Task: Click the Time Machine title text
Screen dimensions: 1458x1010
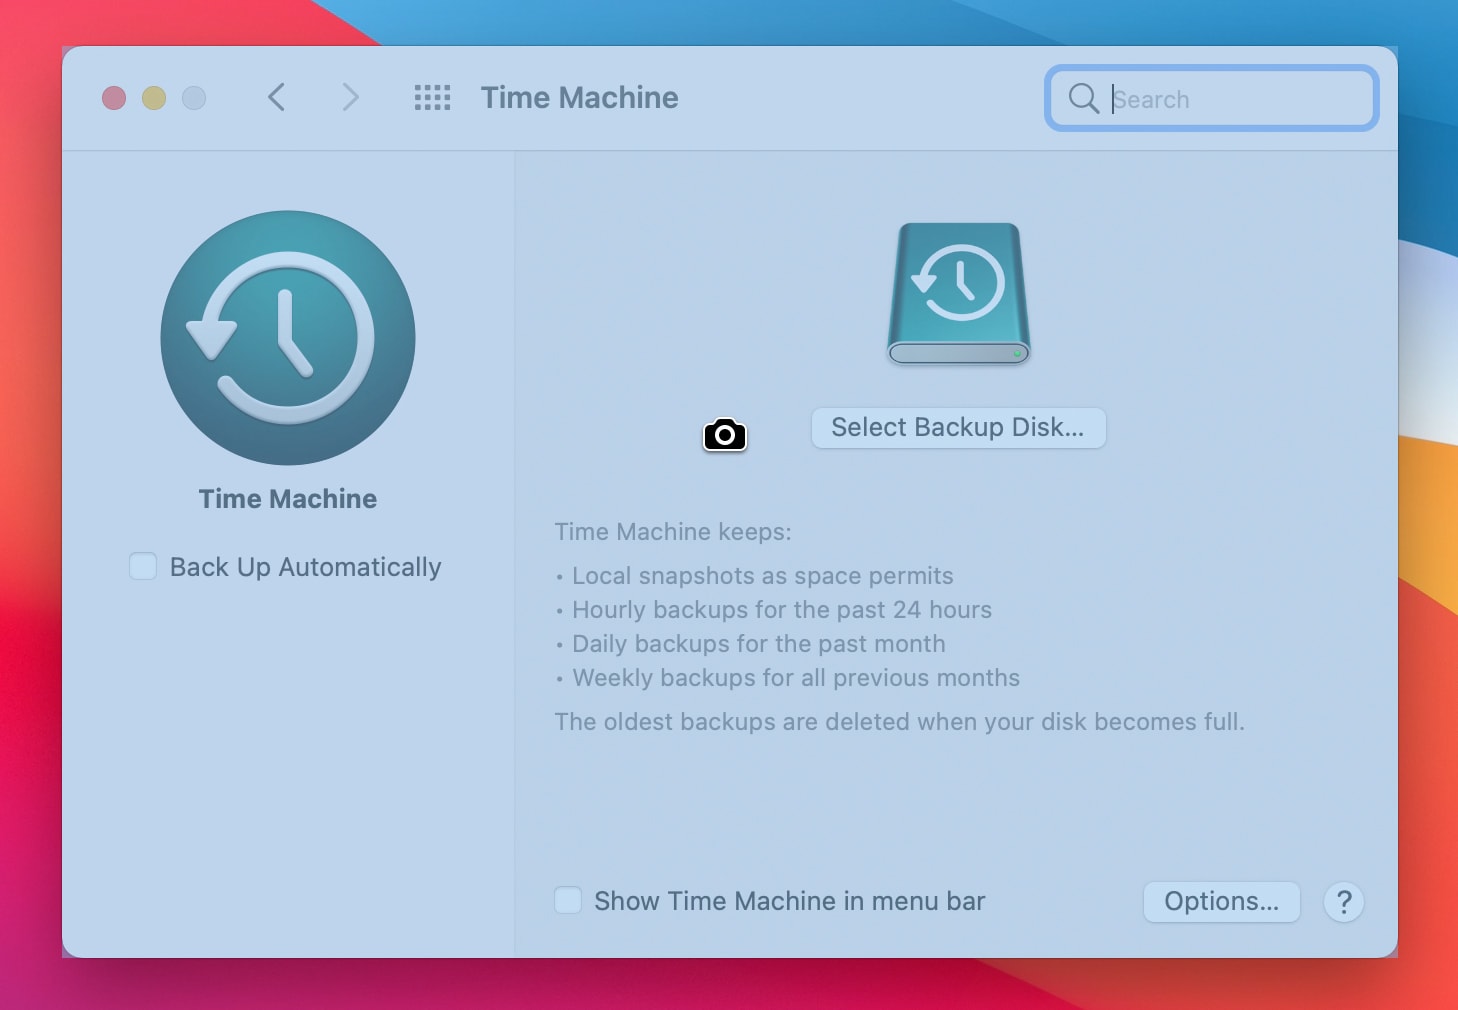Action: 579,97
